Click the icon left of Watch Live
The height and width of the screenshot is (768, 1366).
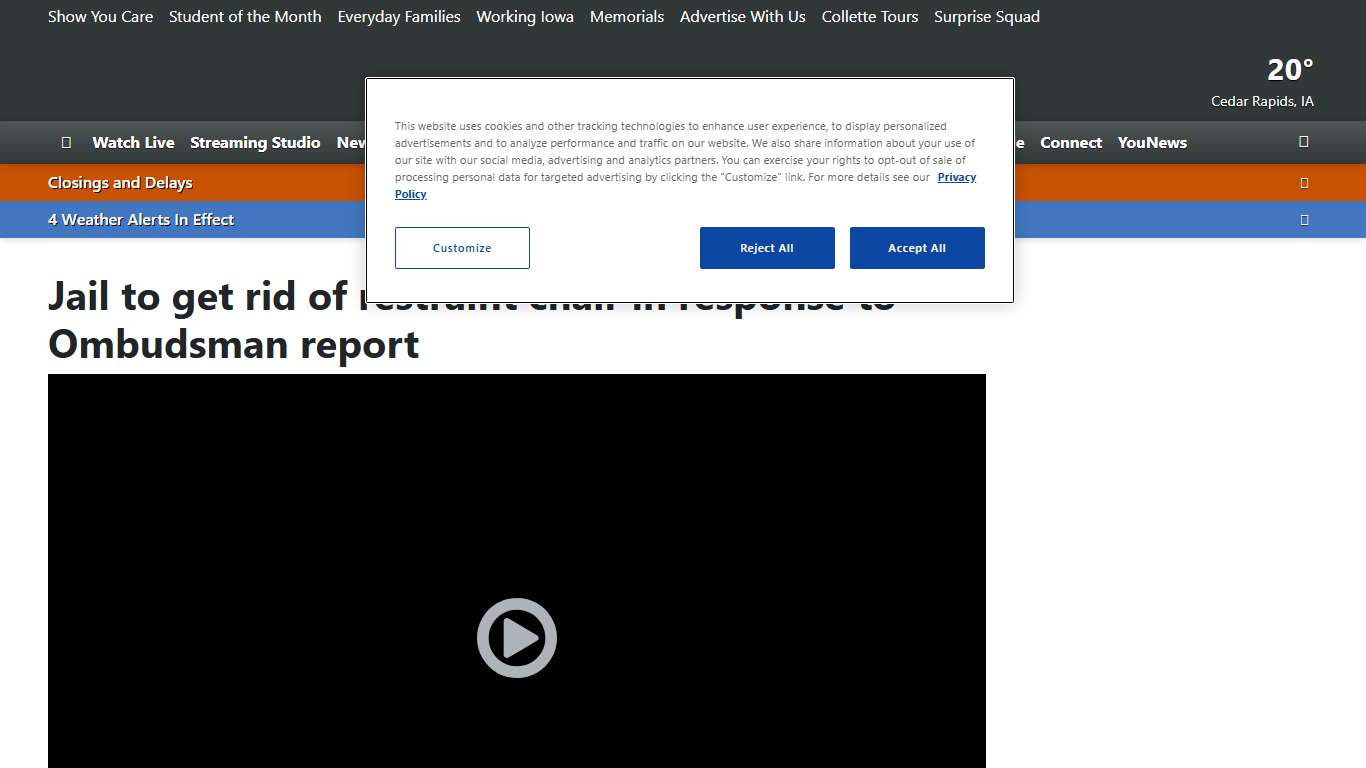coord(66,142)
